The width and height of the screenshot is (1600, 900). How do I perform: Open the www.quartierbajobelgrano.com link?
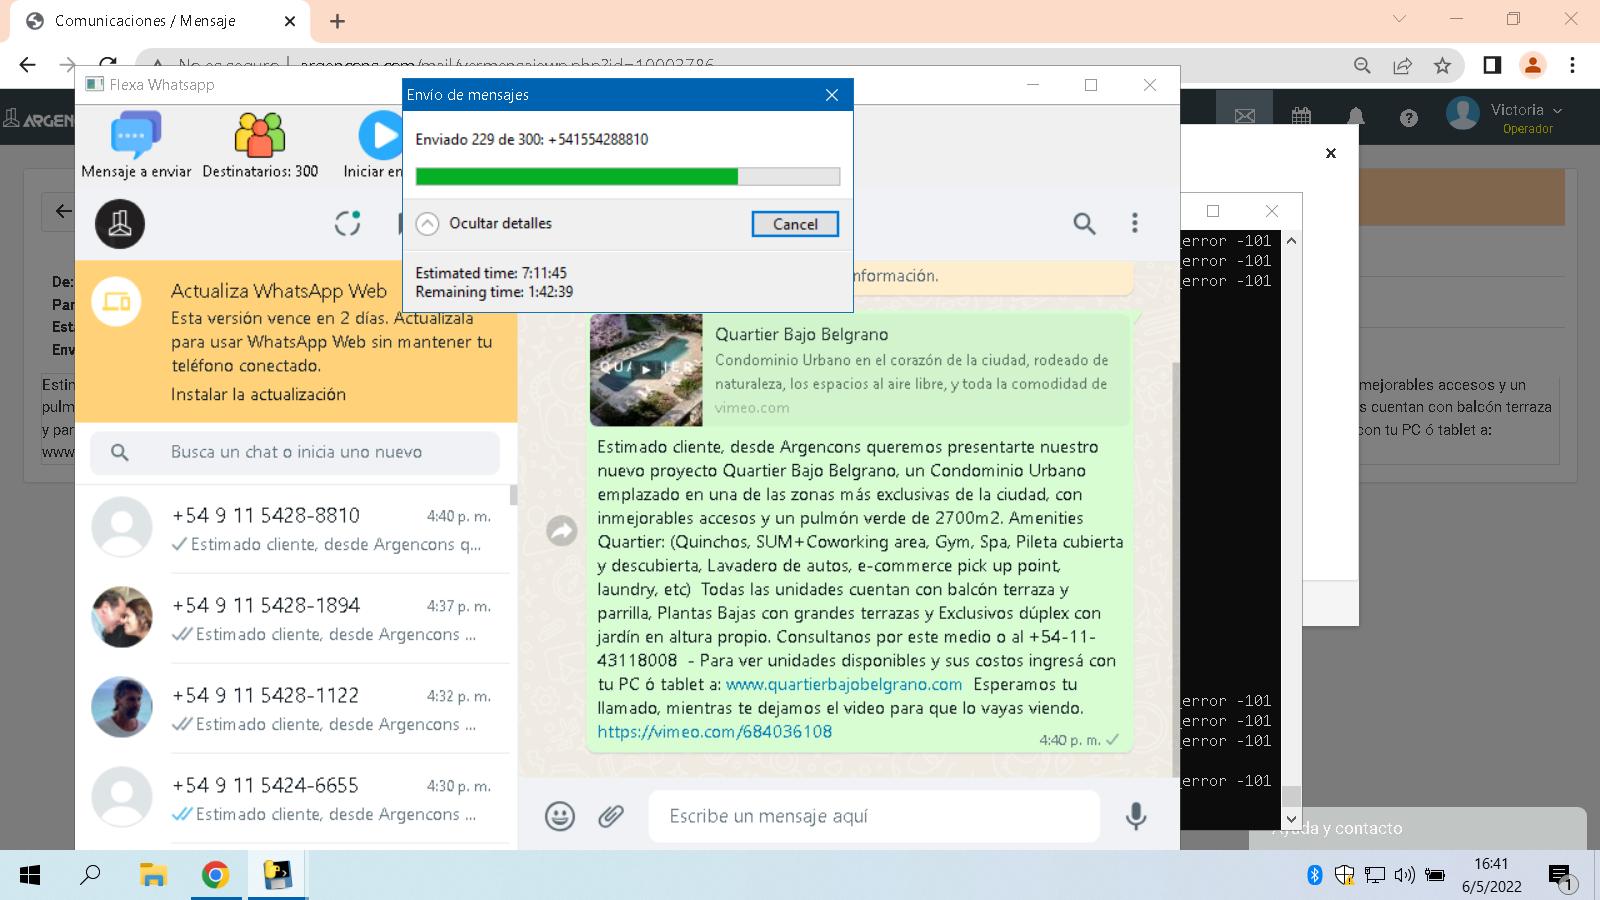coord(844,684)
